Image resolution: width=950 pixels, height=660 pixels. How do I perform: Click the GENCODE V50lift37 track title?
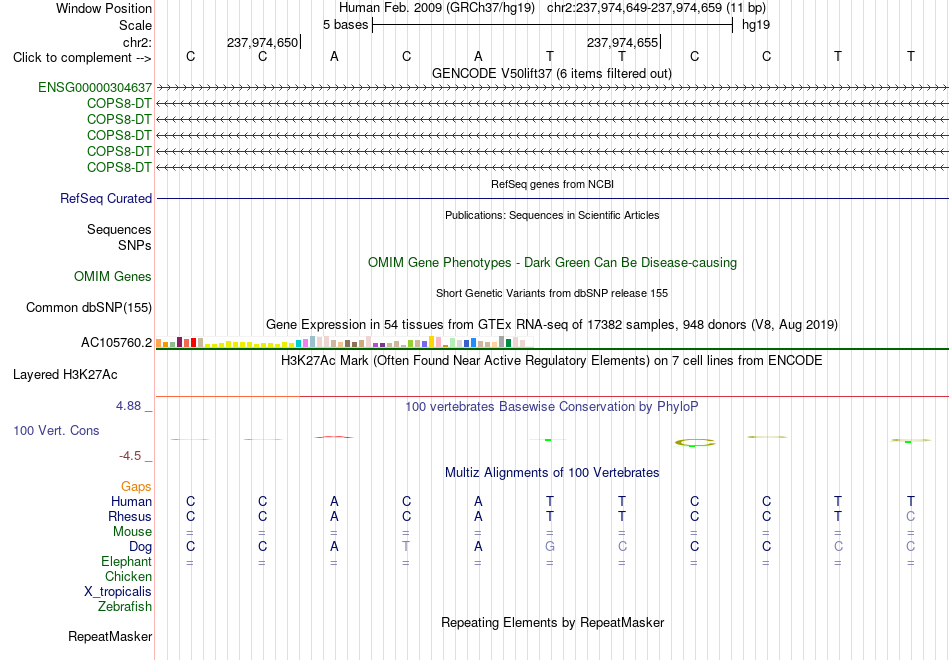pos(552,73)
